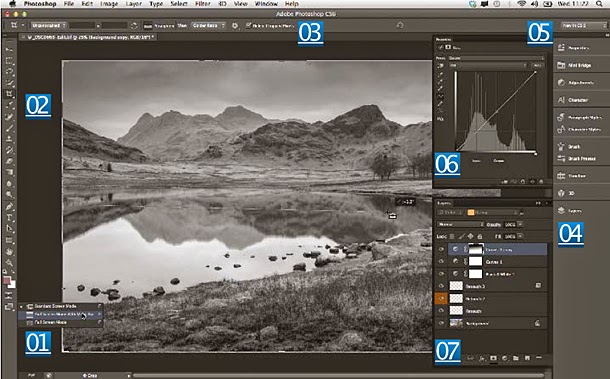Viewport: 610px width, 379px height.
Task: Select the Clone Stamp tool
Action: 9,139
